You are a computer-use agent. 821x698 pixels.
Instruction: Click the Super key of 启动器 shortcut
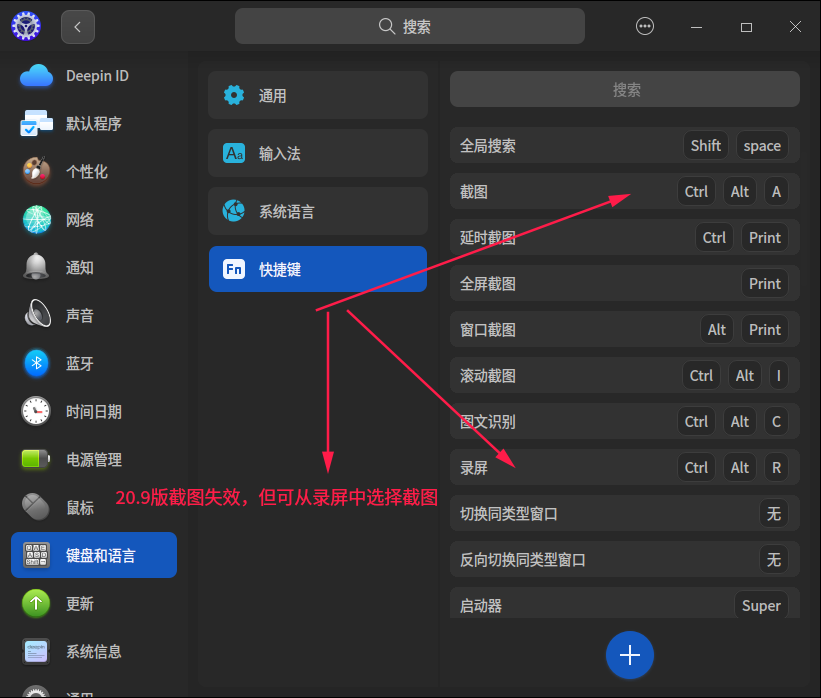point(761,605)
